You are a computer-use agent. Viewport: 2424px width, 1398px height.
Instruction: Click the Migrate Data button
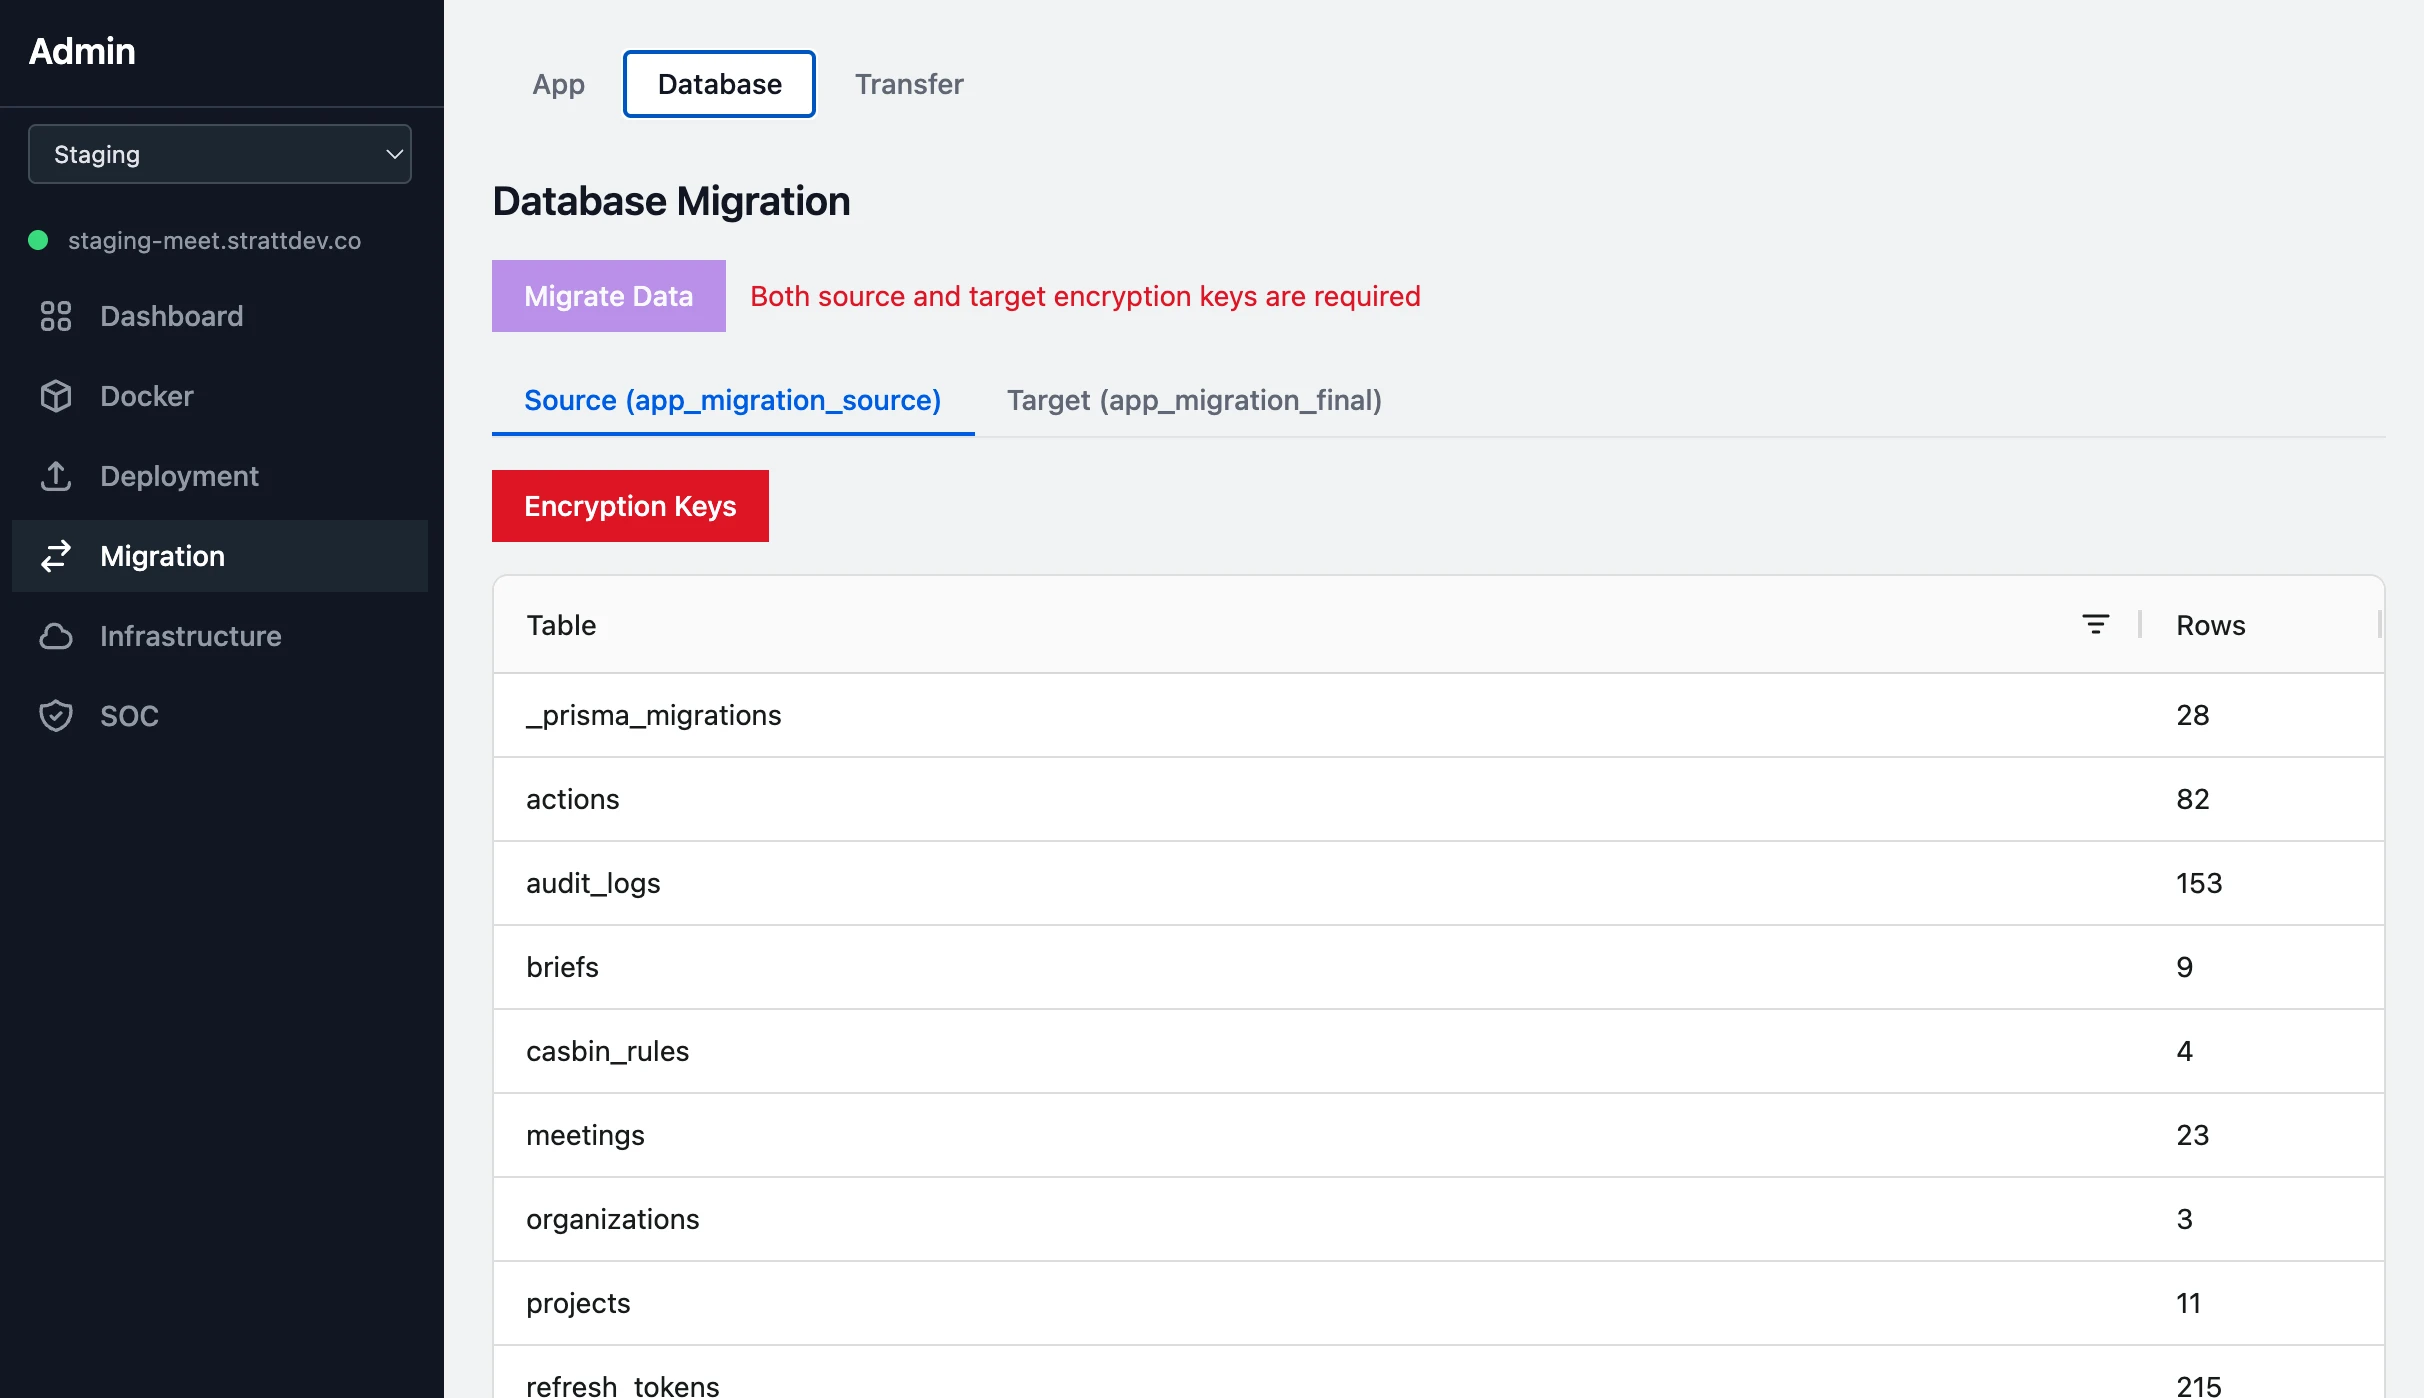pyautogui.click(x=608, y=295)
